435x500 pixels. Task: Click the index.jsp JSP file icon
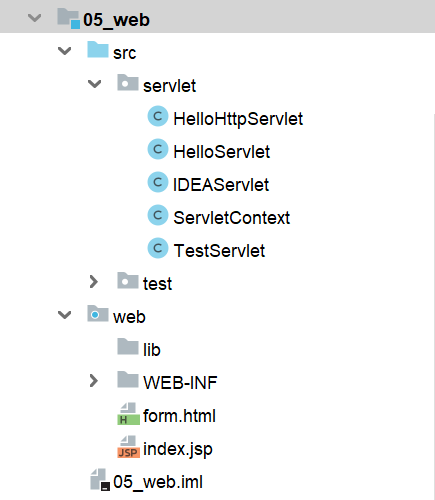tap(128, 447)
